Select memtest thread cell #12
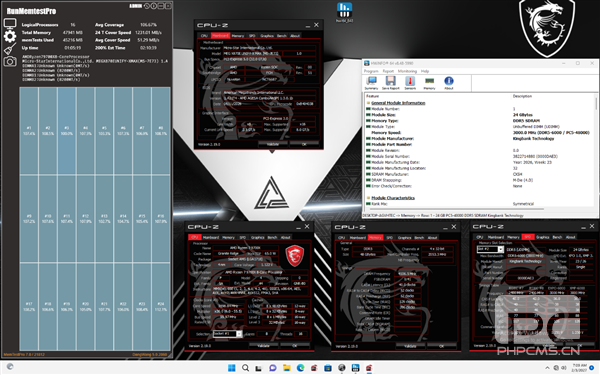Image resolution: width=600 pixels, height=375 pixels. (x=86, y=218)
